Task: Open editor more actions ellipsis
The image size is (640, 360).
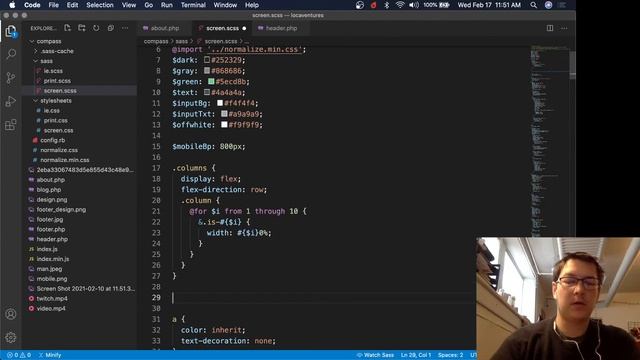Action: (x=564, y=28)
